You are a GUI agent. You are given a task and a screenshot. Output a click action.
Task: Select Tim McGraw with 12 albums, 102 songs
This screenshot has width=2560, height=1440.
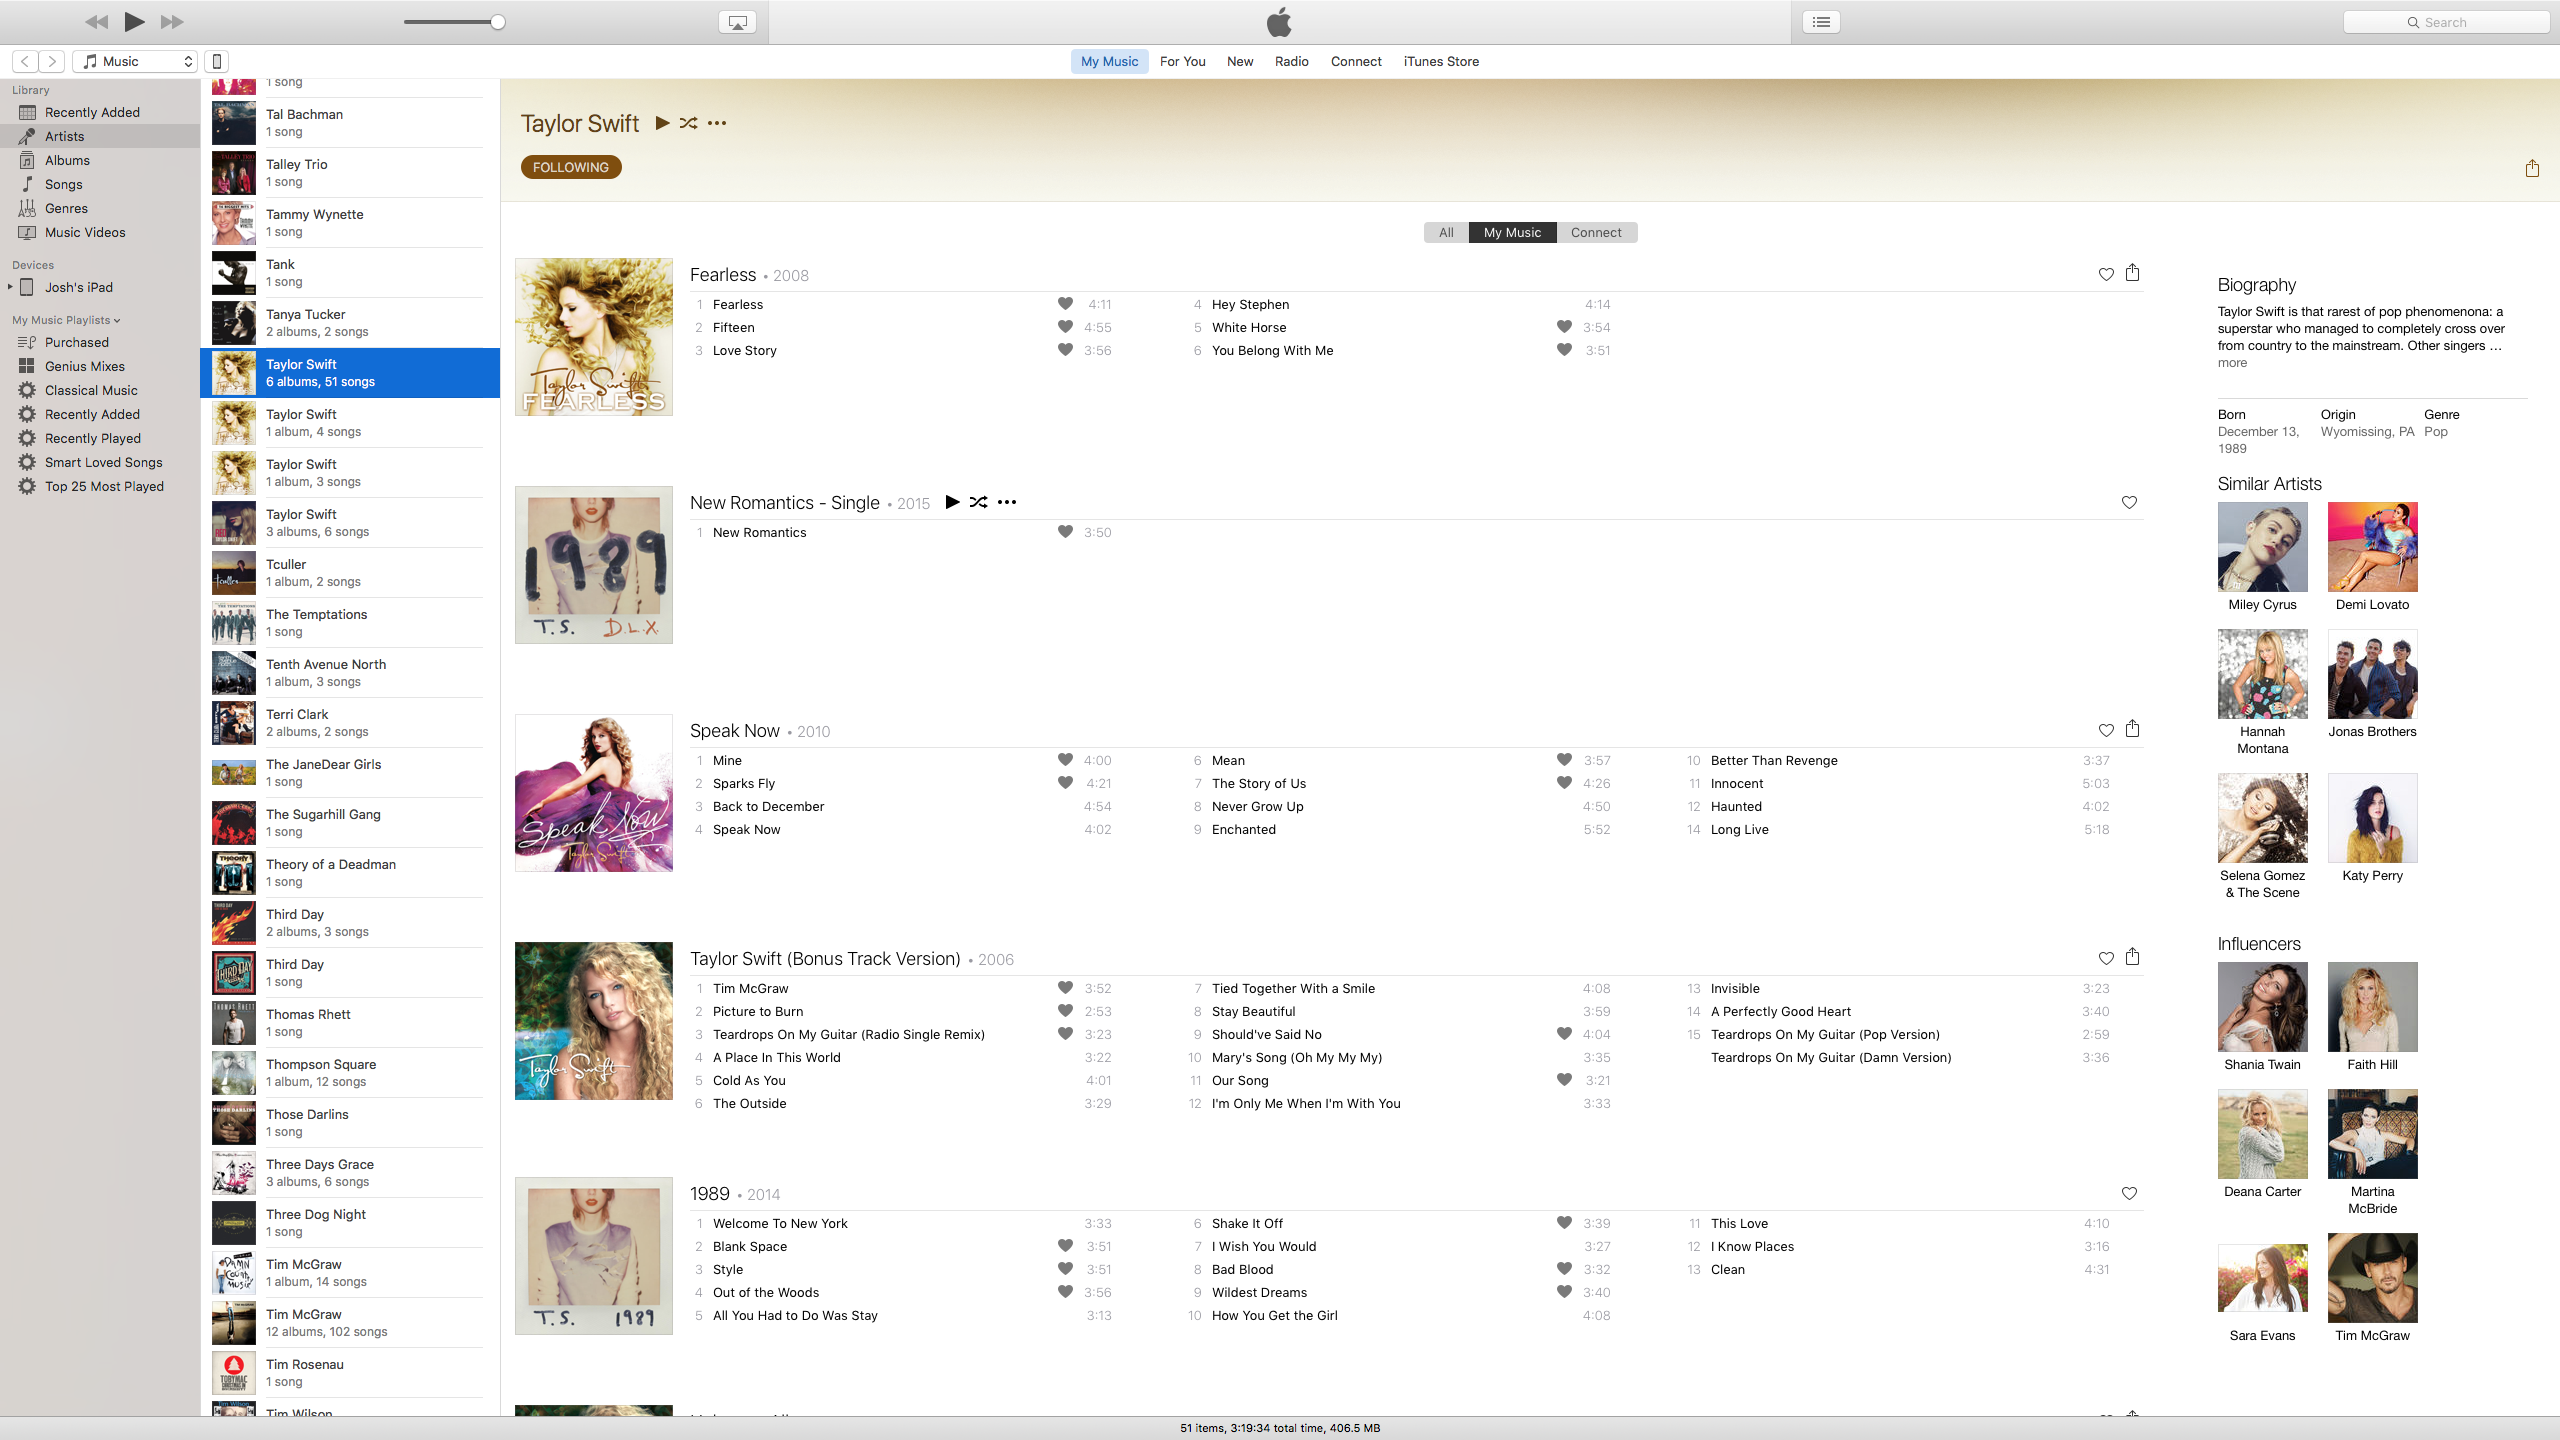point(350,1322)
